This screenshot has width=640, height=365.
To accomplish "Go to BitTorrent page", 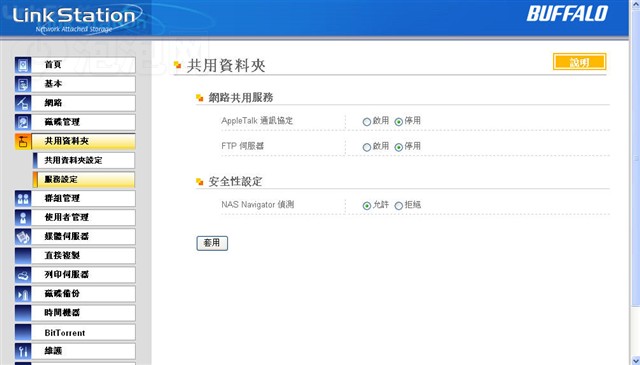I will (x=83, y=332).
